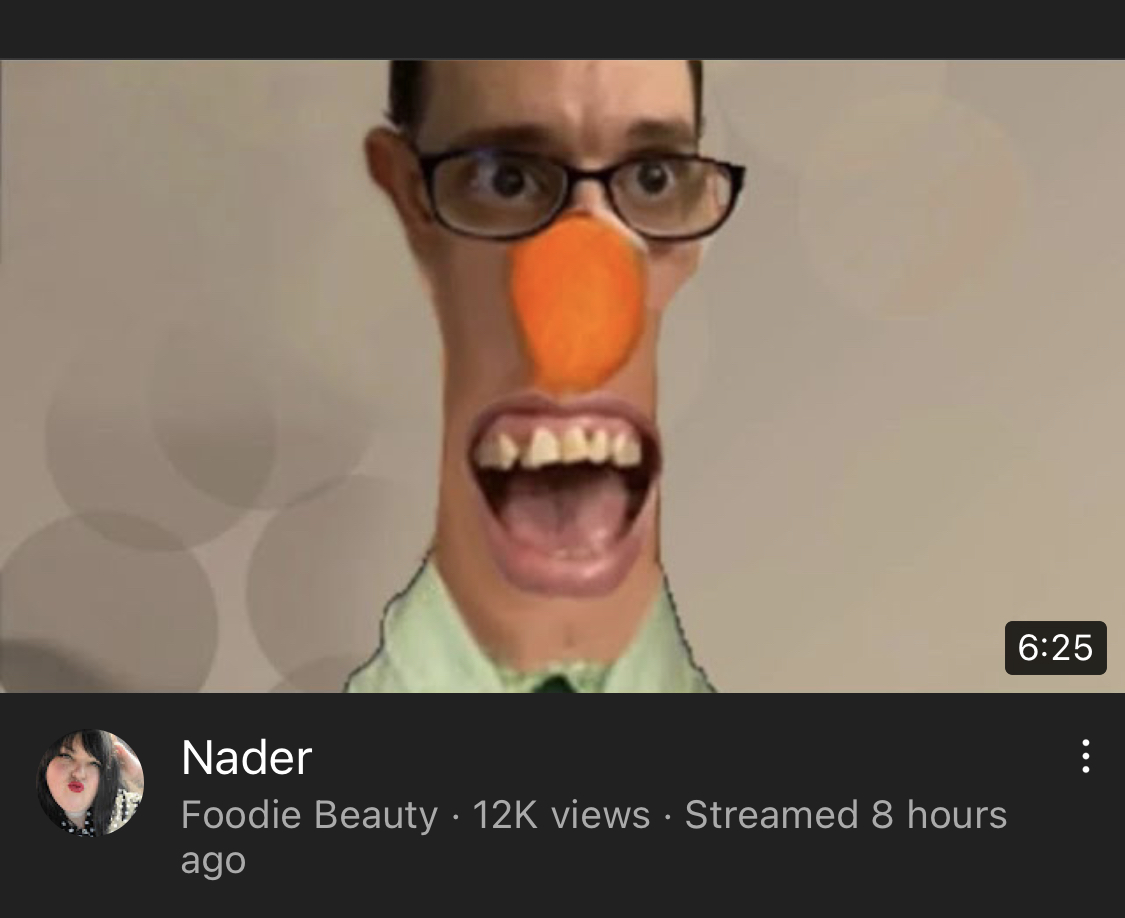Click the pink tongue in the thumbnail

[x=567, y=518]
